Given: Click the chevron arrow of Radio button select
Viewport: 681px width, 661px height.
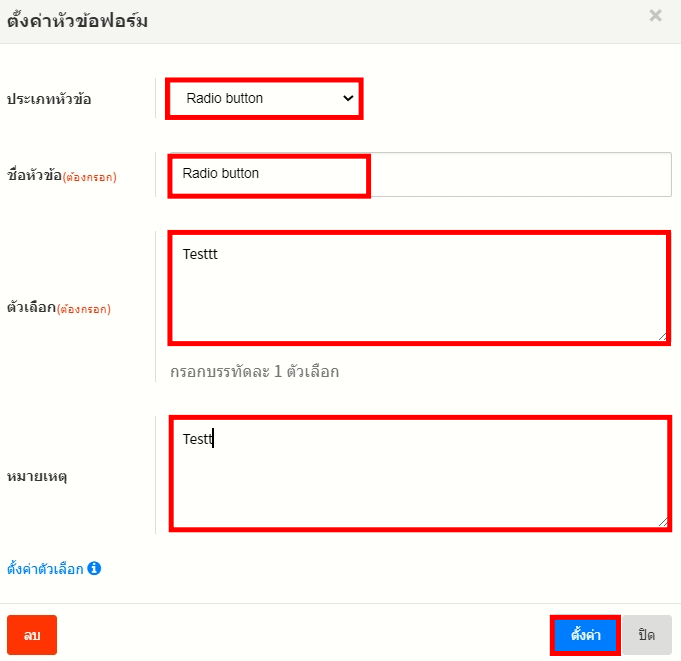Looking at the screenshot, I should (x=348, y=99).
